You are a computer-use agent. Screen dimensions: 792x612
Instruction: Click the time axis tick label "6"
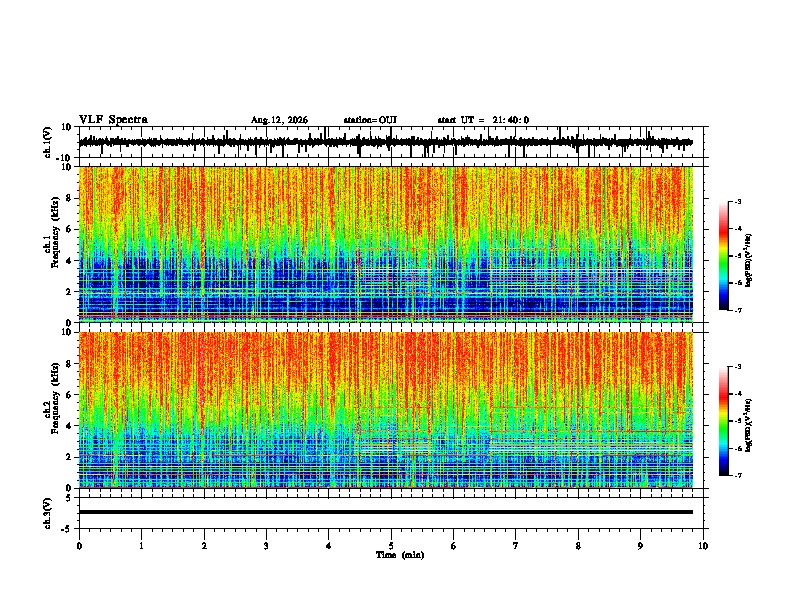click(x=454, y=546)
